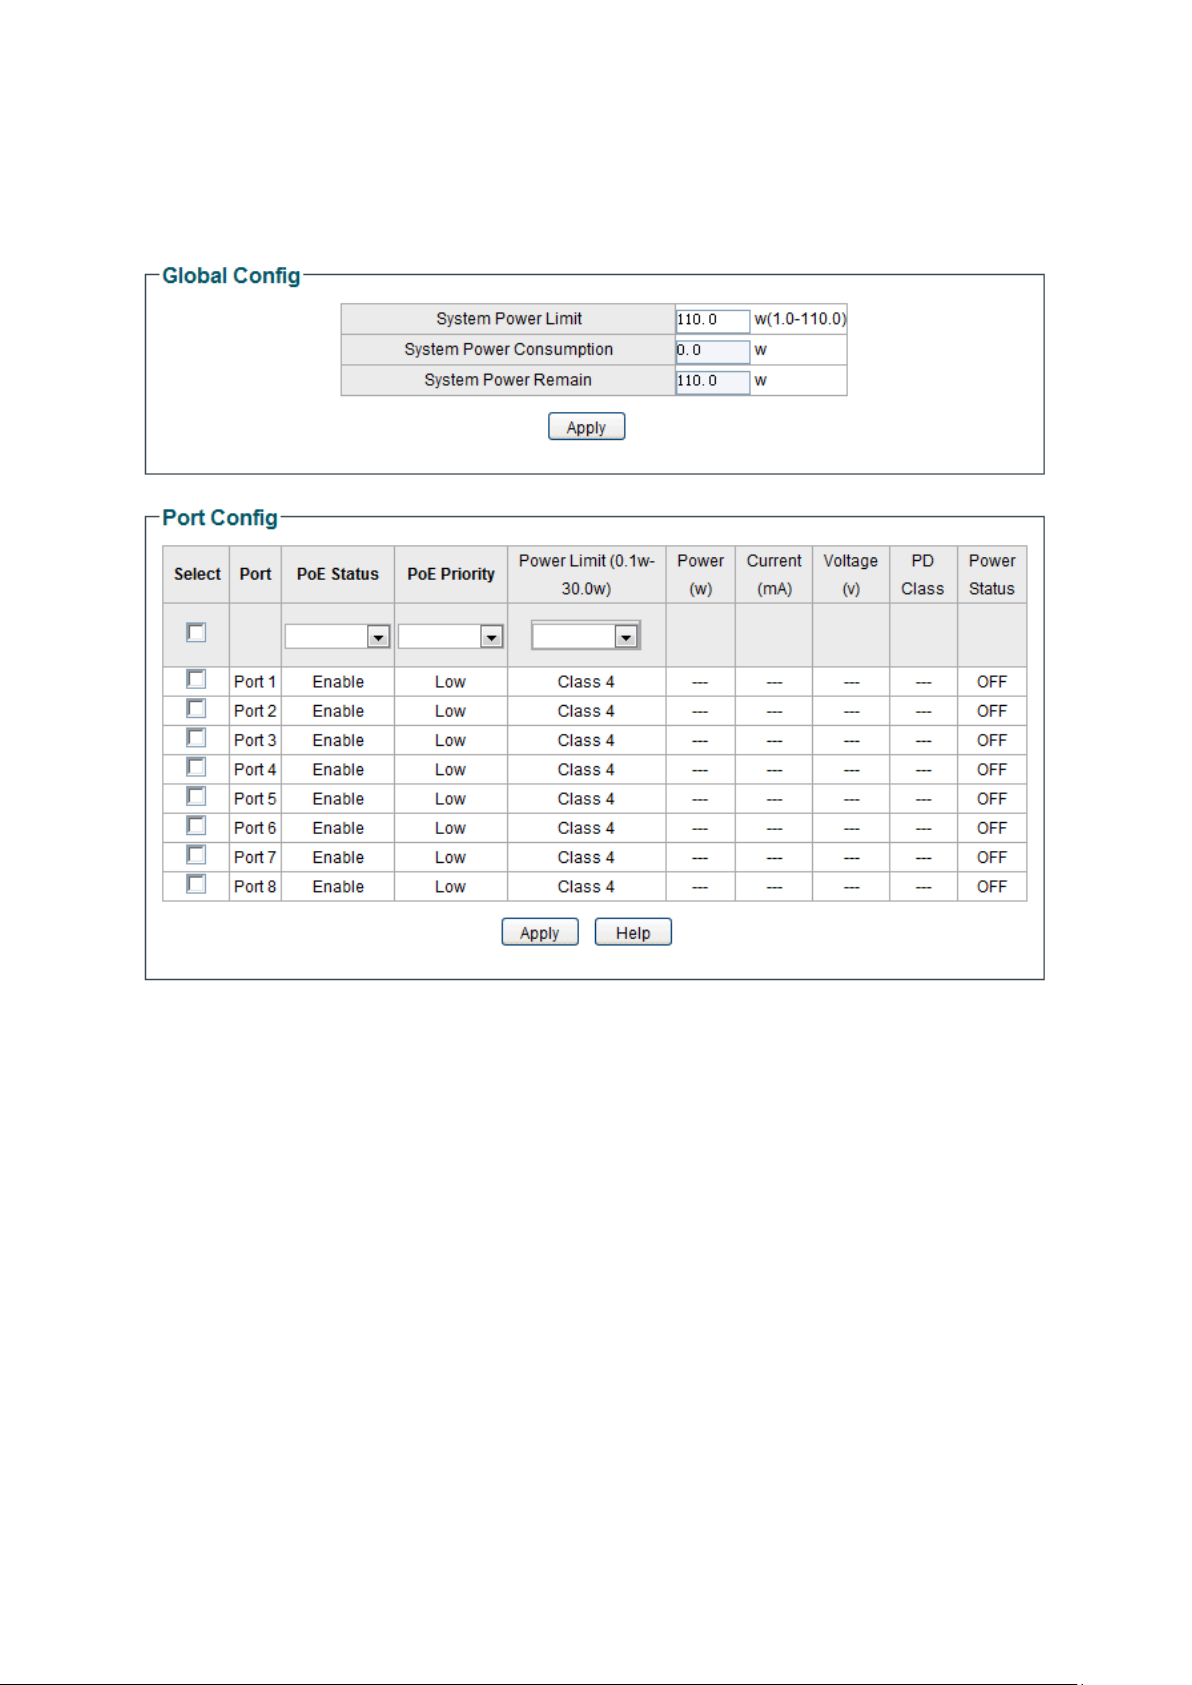Tick the Port 3 select checkbox

196,738
